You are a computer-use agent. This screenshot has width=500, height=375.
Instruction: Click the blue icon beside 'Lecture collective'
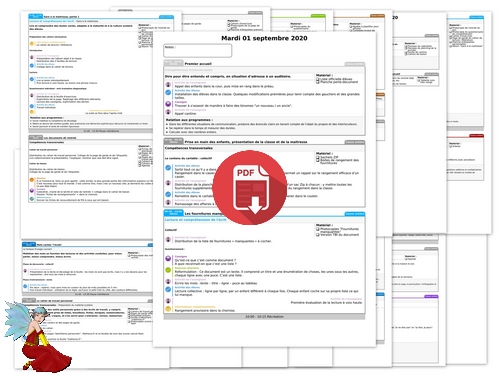coord(168,289)
